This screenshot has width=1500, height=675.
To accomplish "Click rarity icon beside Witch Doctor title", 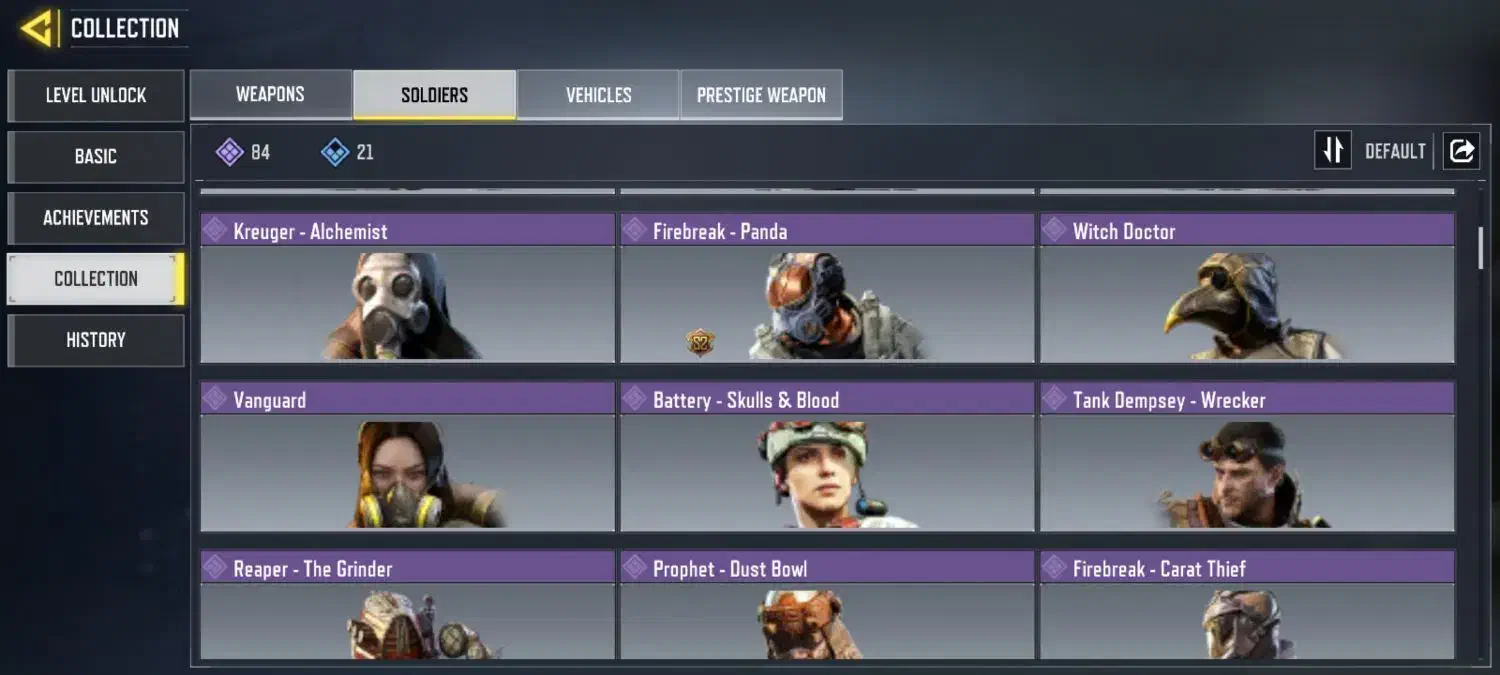I will 1054,230.
